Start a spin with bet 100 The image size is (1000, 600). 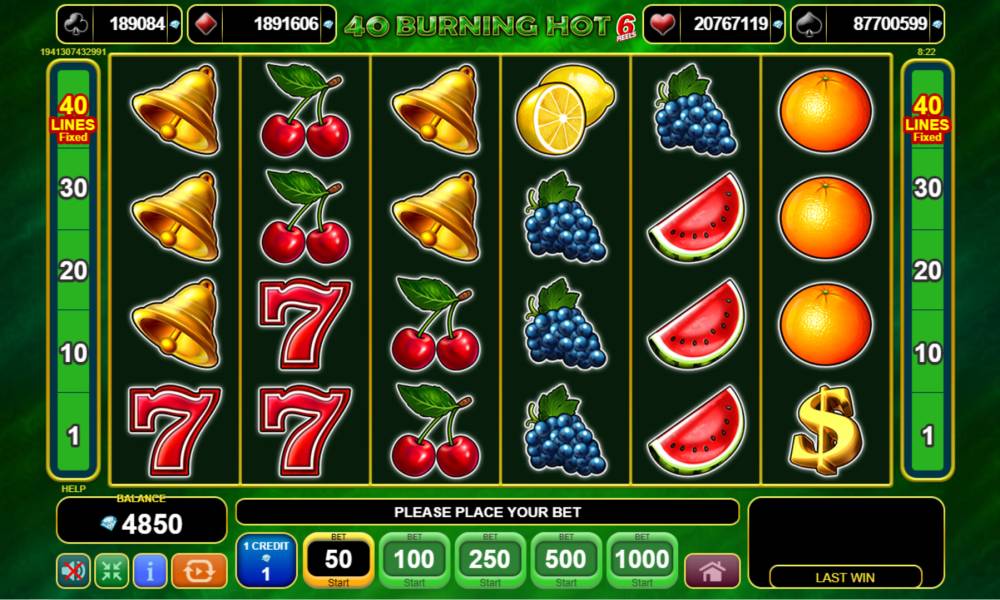414,560
